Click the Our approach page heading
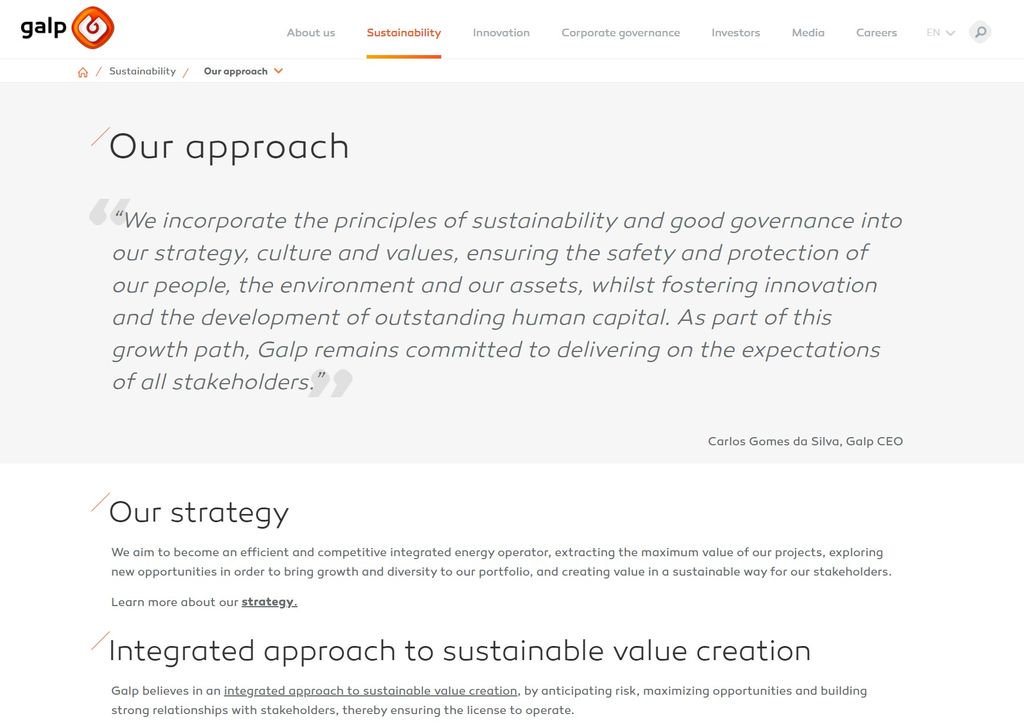The width and height of the screenshot is (1024, 726). click(229, 146)
